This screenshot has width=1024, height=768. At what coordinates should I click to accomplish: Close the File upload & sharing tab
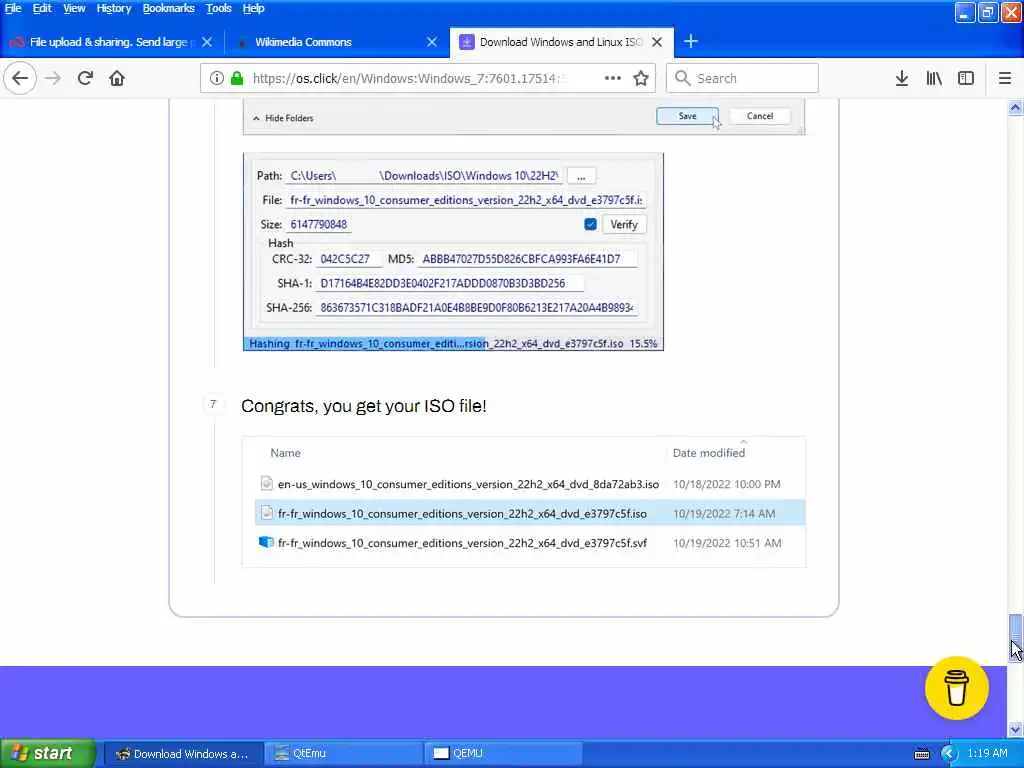point(207,42)
